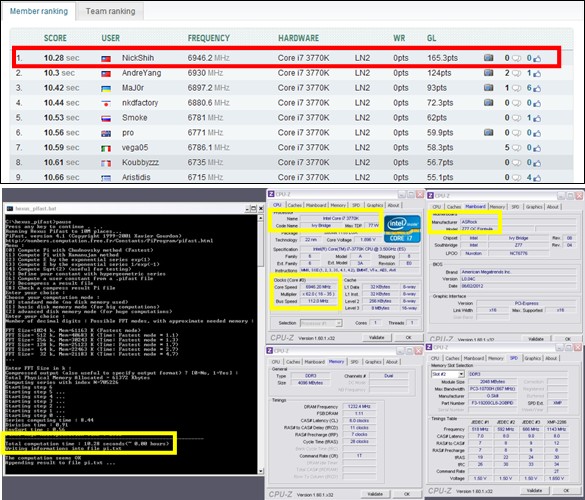Open the Graphics tab in the CPU-Z SPD window

[532, 358]
